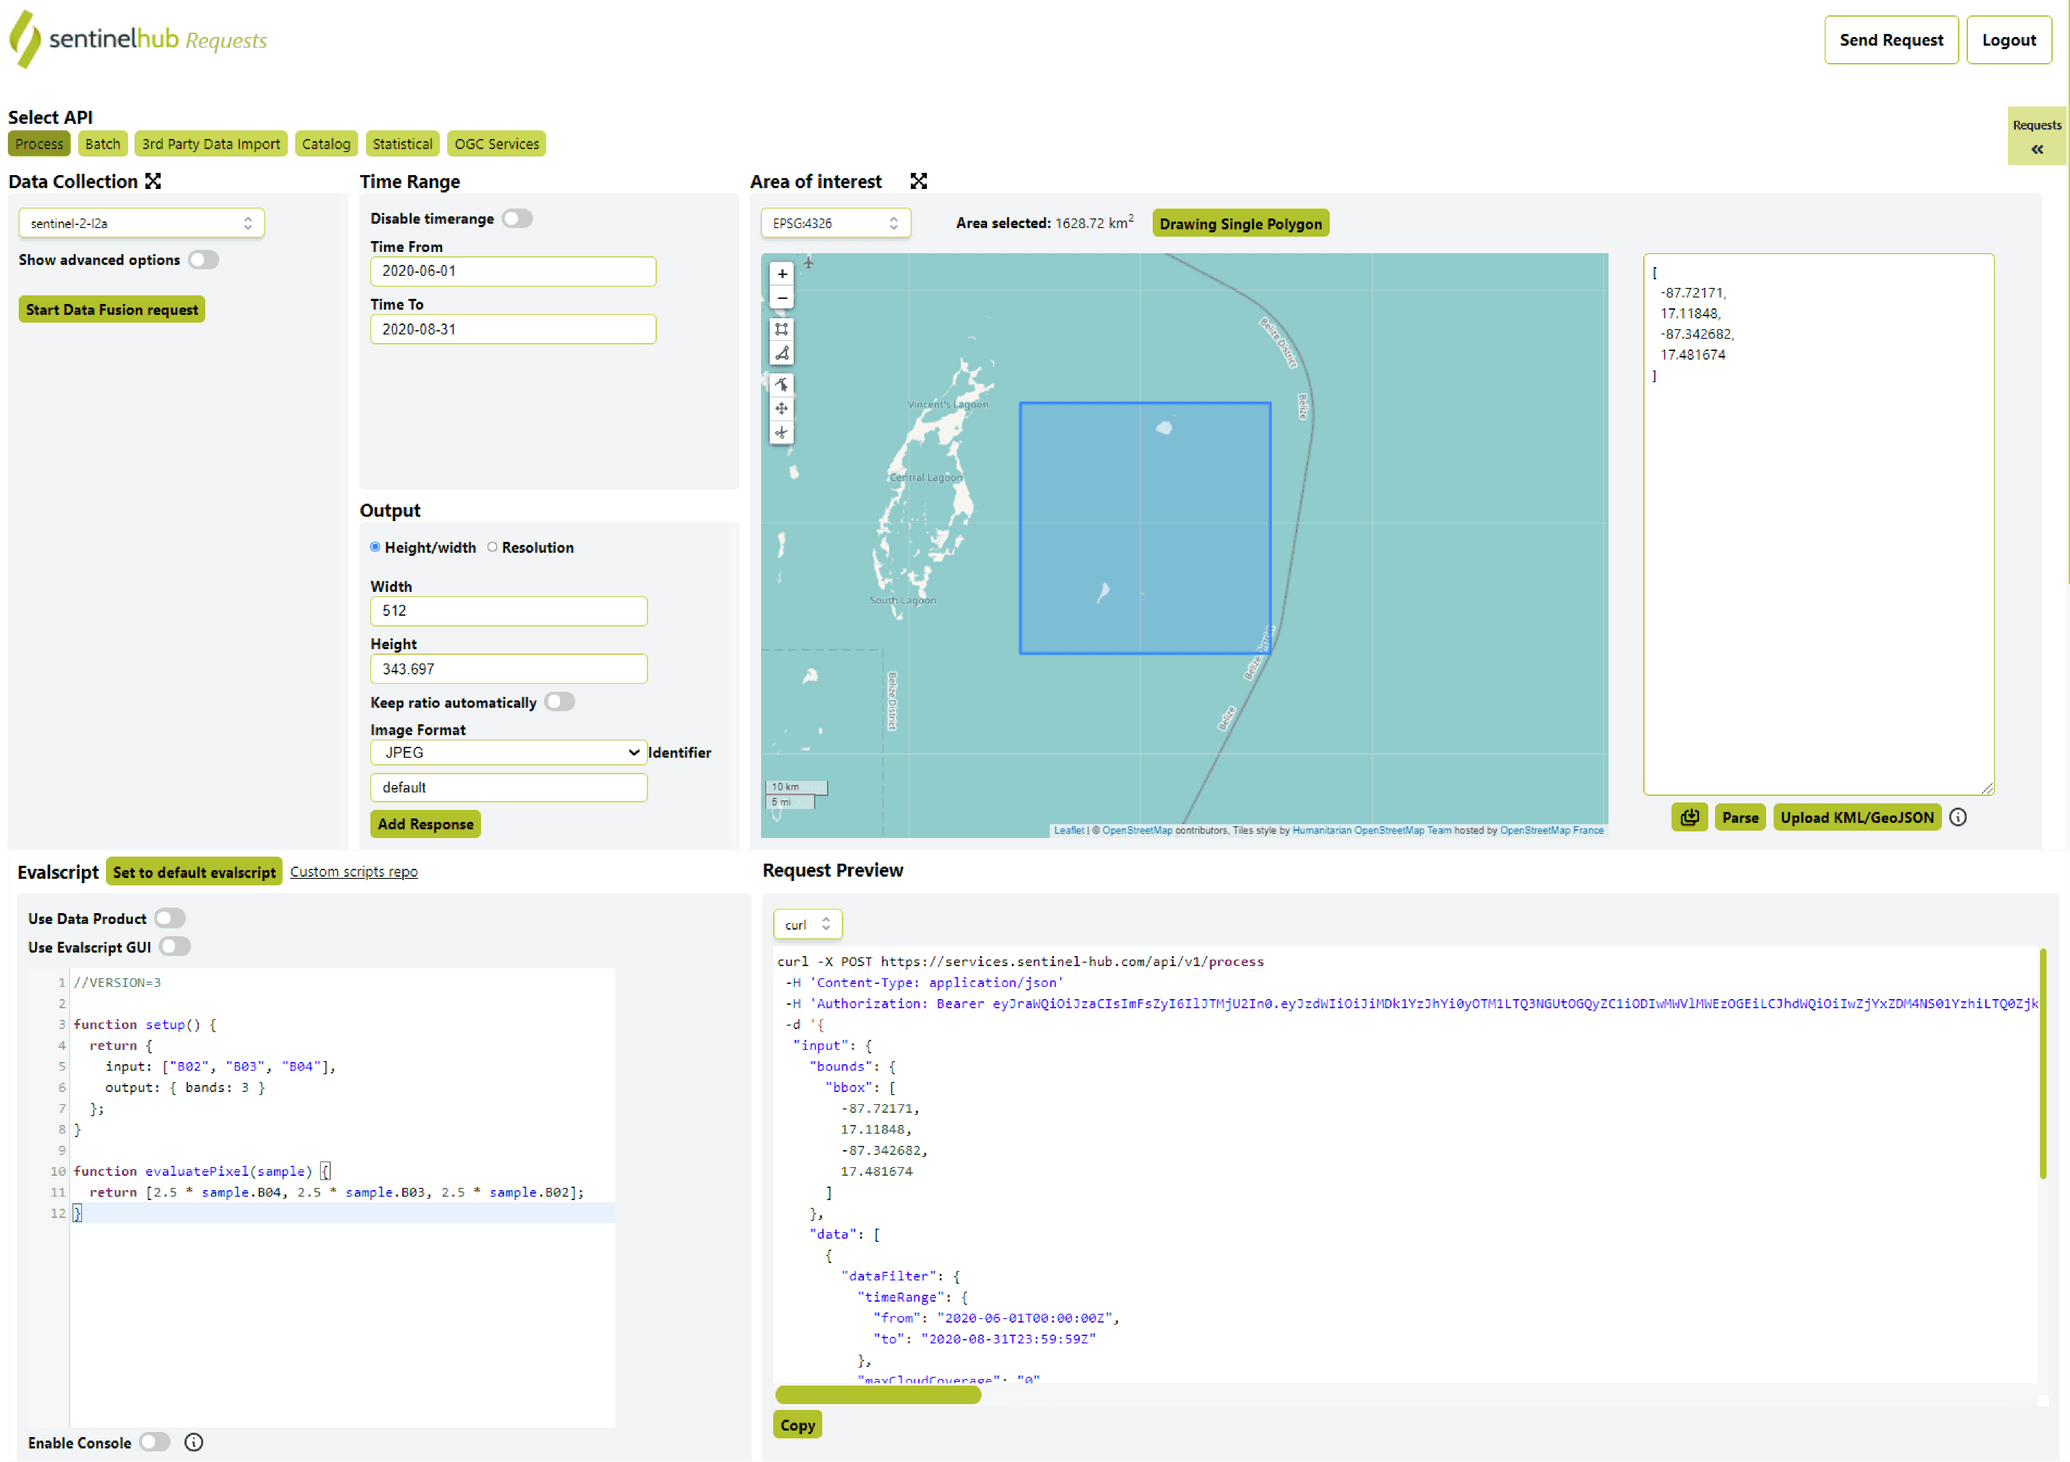The image size is (2070, 1462).
Task: Select the Resolution radio option
Action: tap(492, 547)
